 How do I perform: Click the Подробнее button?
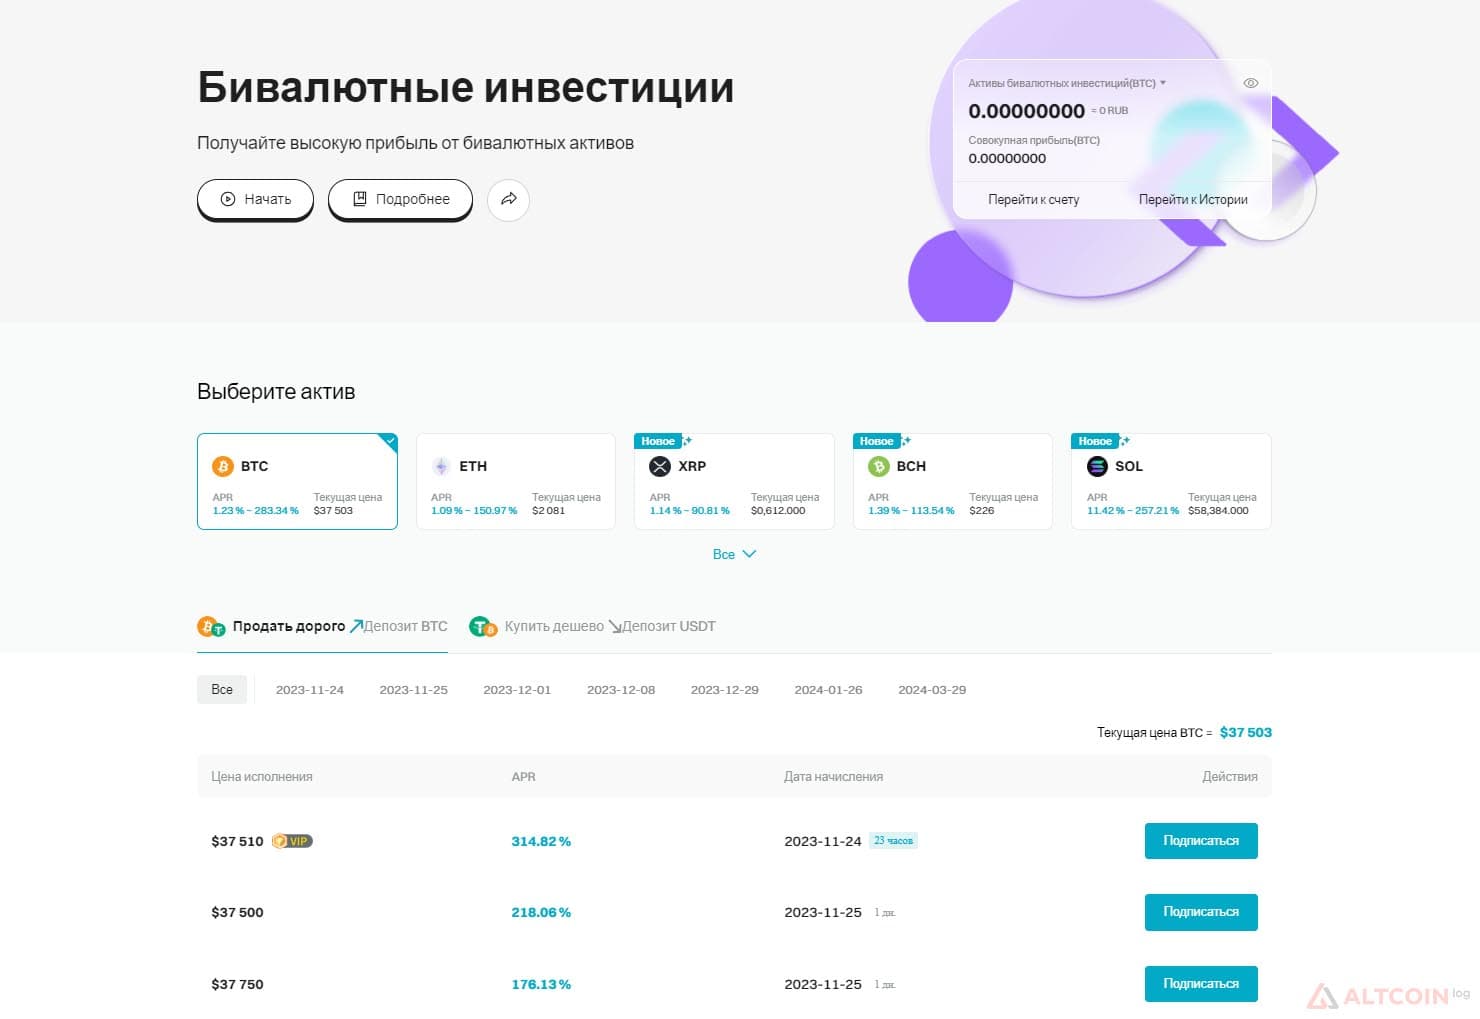400,199
